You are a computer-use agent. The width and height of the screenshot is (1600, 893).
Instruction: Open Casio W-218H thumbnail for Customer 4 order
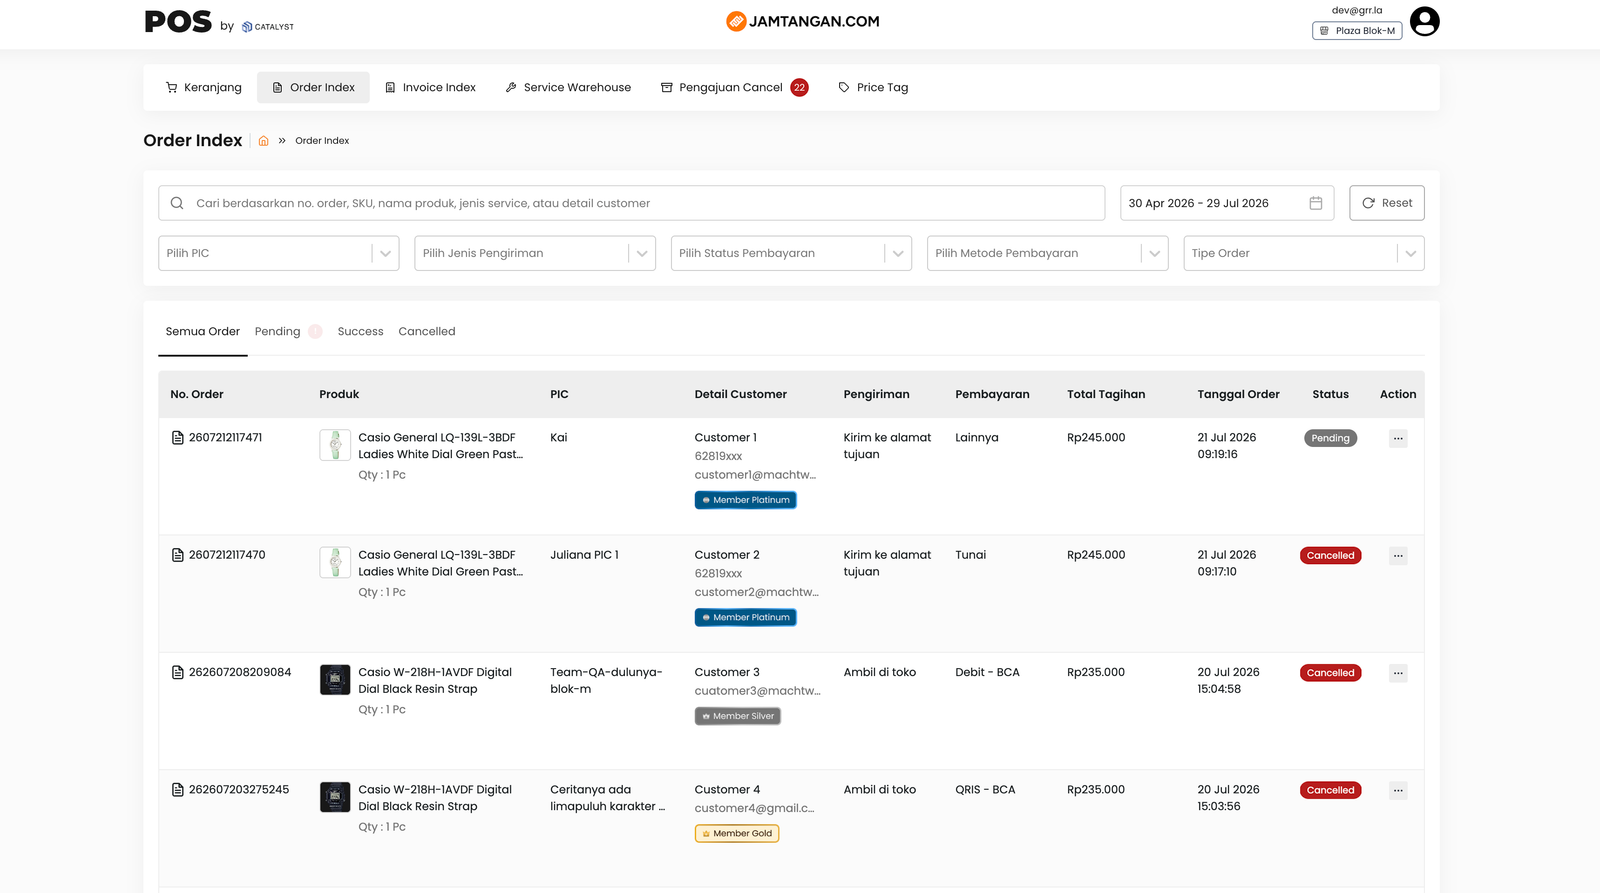coord(335,797)
